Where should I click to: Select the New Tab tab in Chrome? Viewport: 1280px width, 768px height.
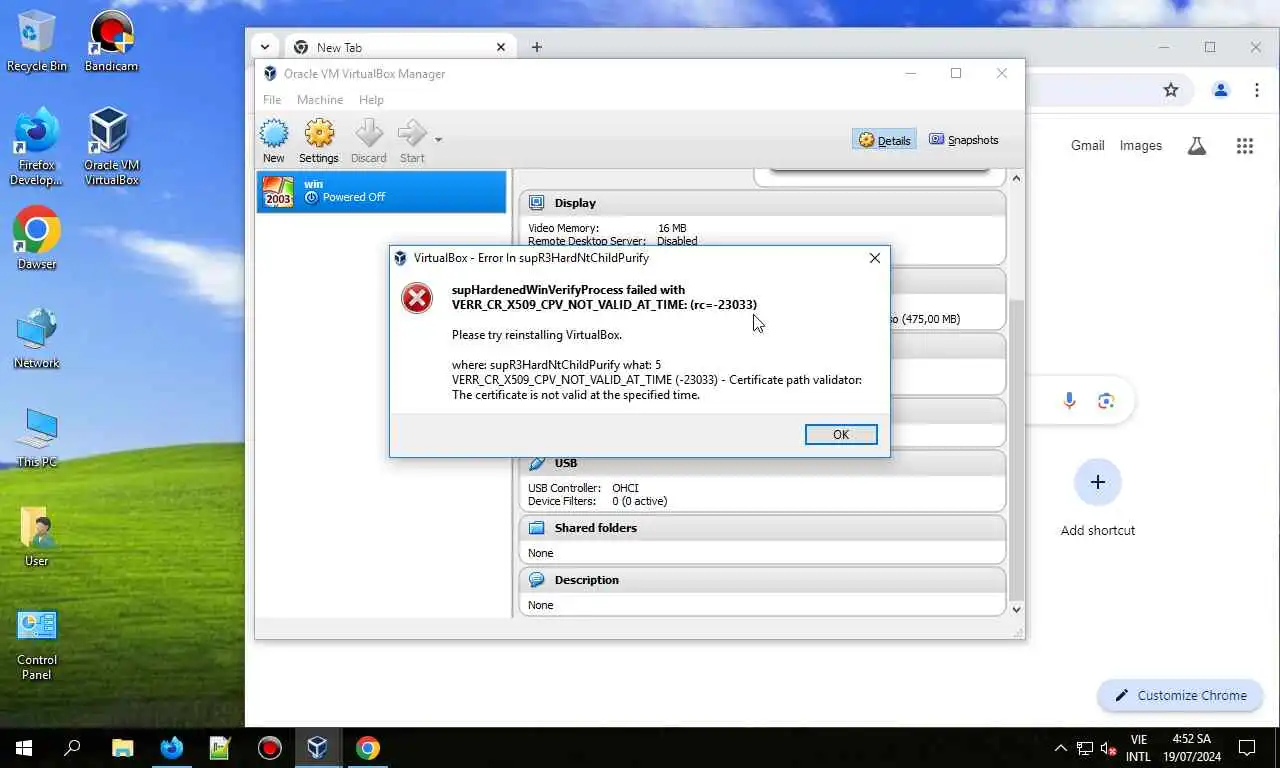(400, 47)
